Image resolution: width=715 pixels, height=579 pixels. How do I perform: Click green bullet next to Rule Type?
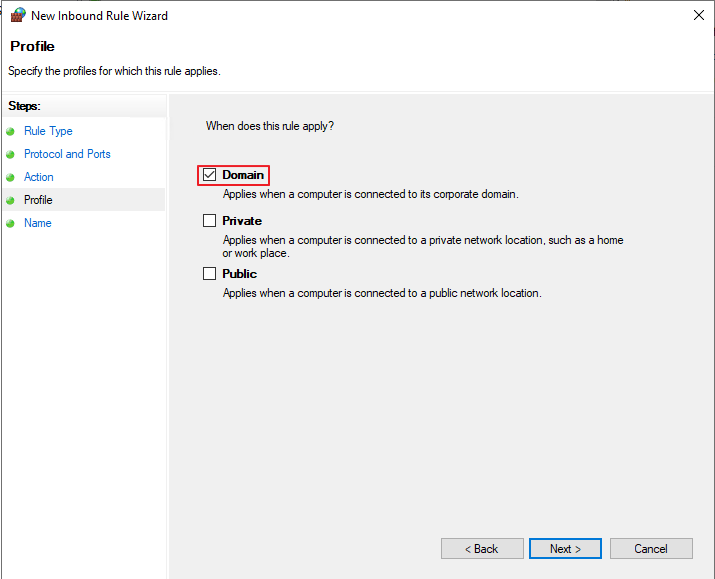click(x=10, y=131)
